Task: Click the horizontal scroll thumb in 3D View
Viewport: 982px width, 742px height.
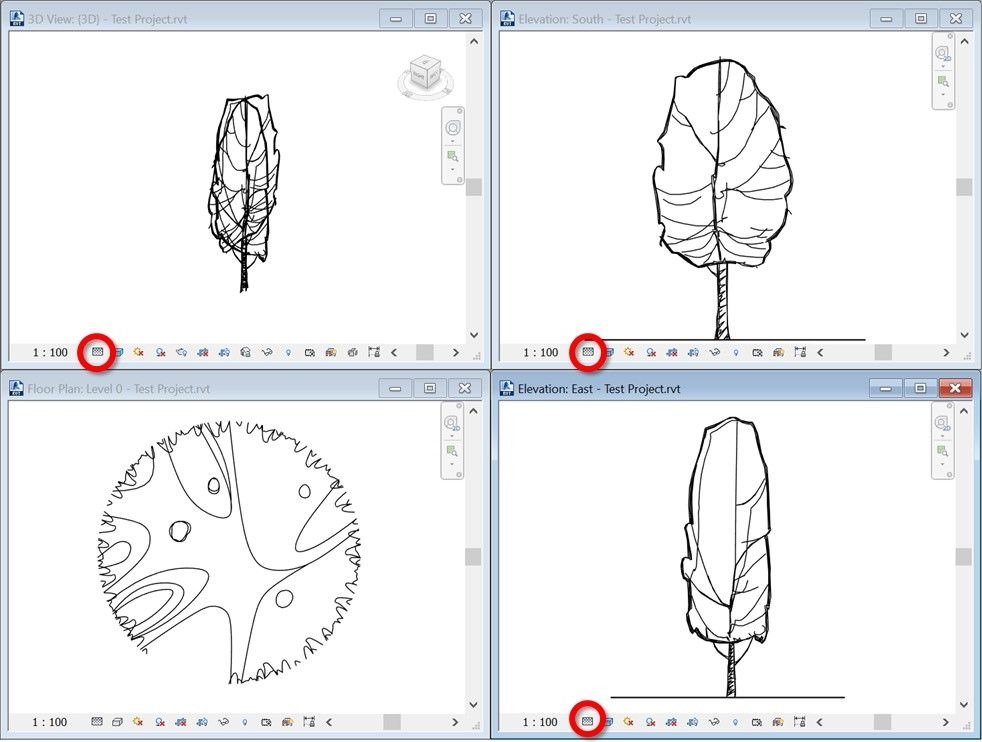Action: click(x=425, y=352)
